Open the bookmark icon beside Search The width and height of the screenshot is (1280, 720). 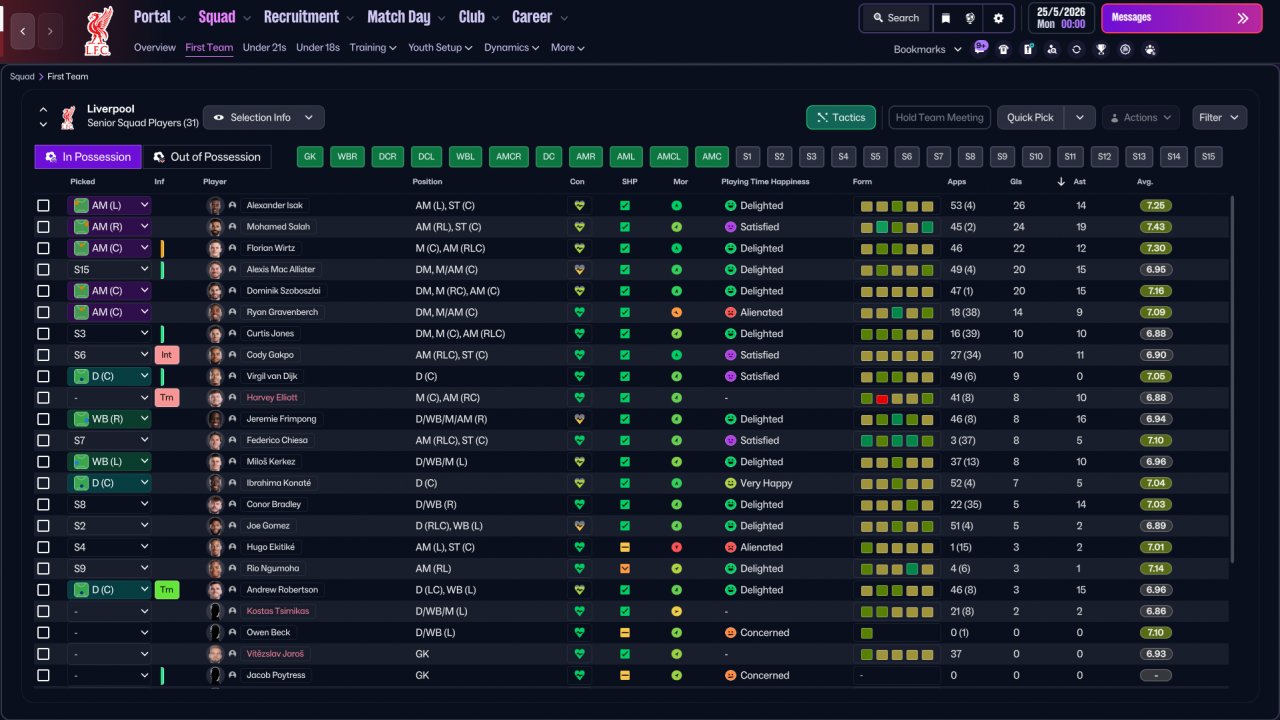tap(945, 18)
